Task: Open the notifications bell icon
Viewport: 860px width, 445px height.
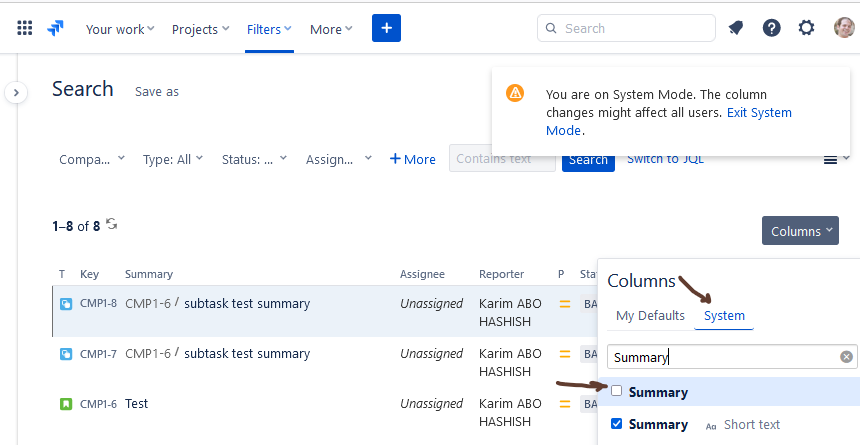Action: [x=735, y=28]
